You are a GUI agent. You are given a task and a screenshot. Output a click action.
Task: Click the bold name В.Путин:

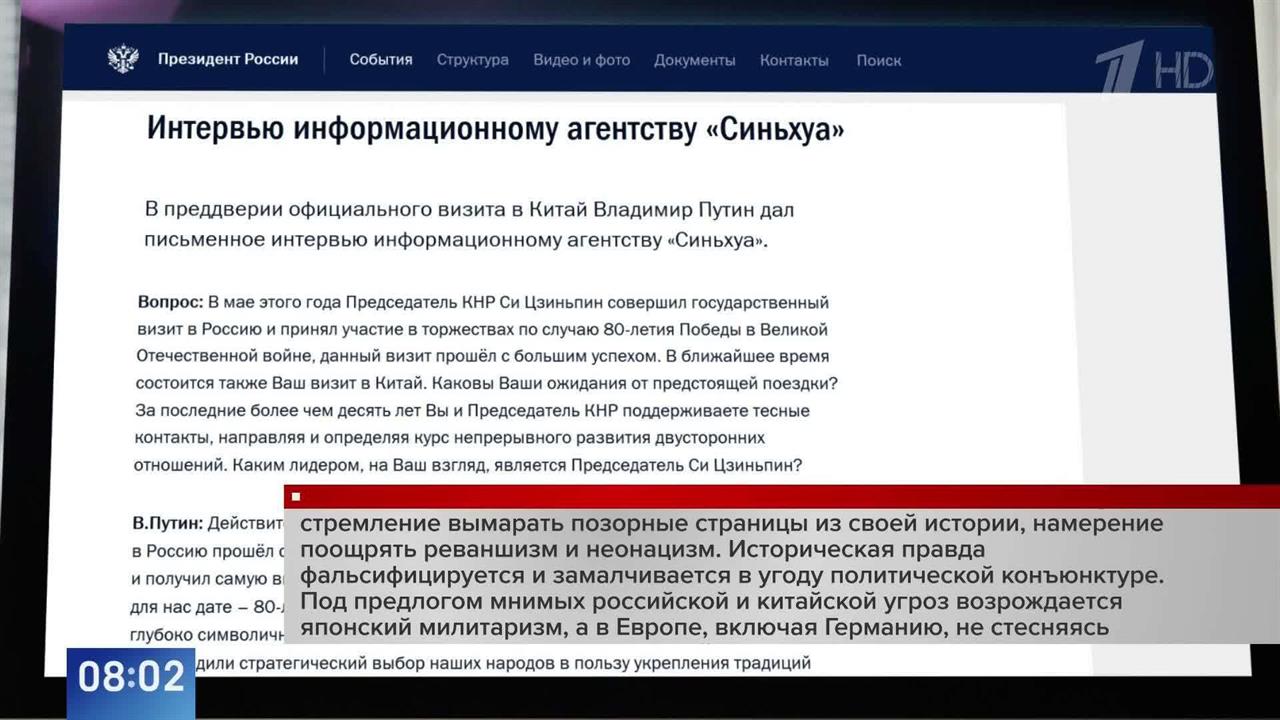[167, 523]
